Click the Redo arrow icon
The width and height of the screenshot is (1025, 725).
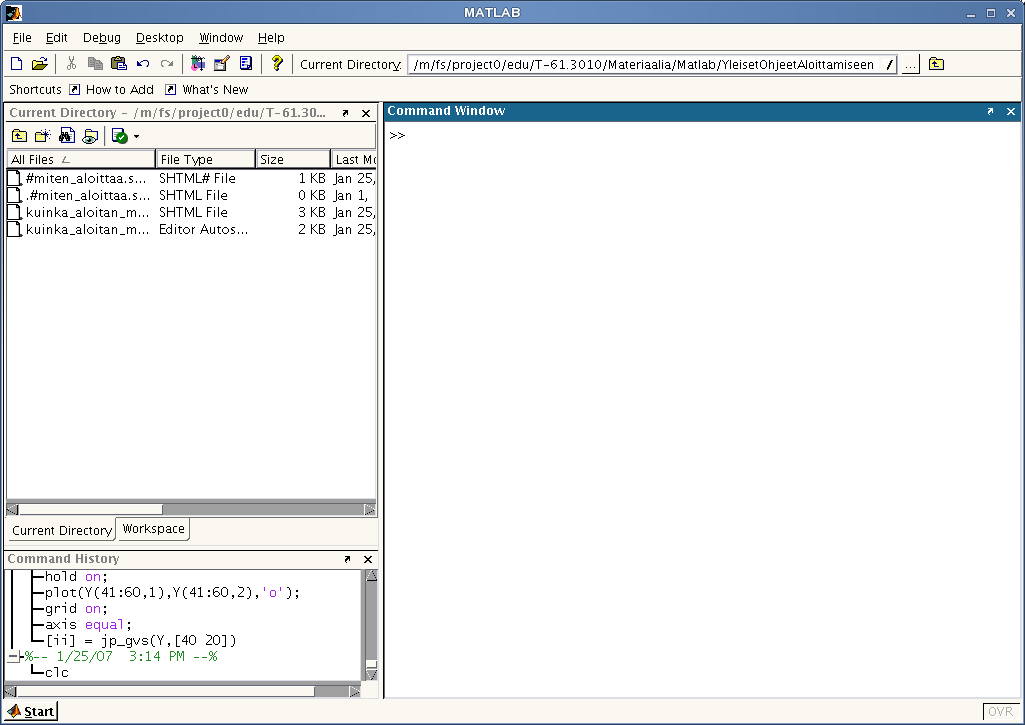coord(167,63)
